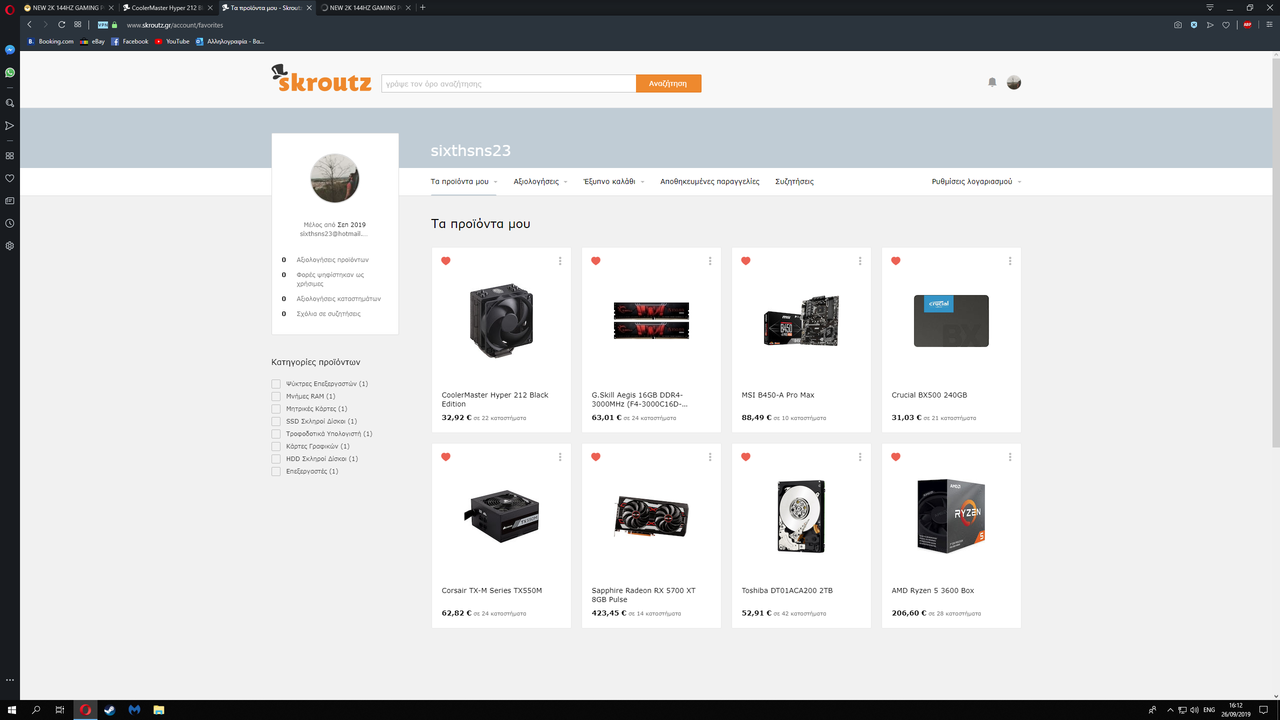The image size is (1280, 720).
Task: Check the Μνήμες RAM category
Action: [x=276, y=396]
